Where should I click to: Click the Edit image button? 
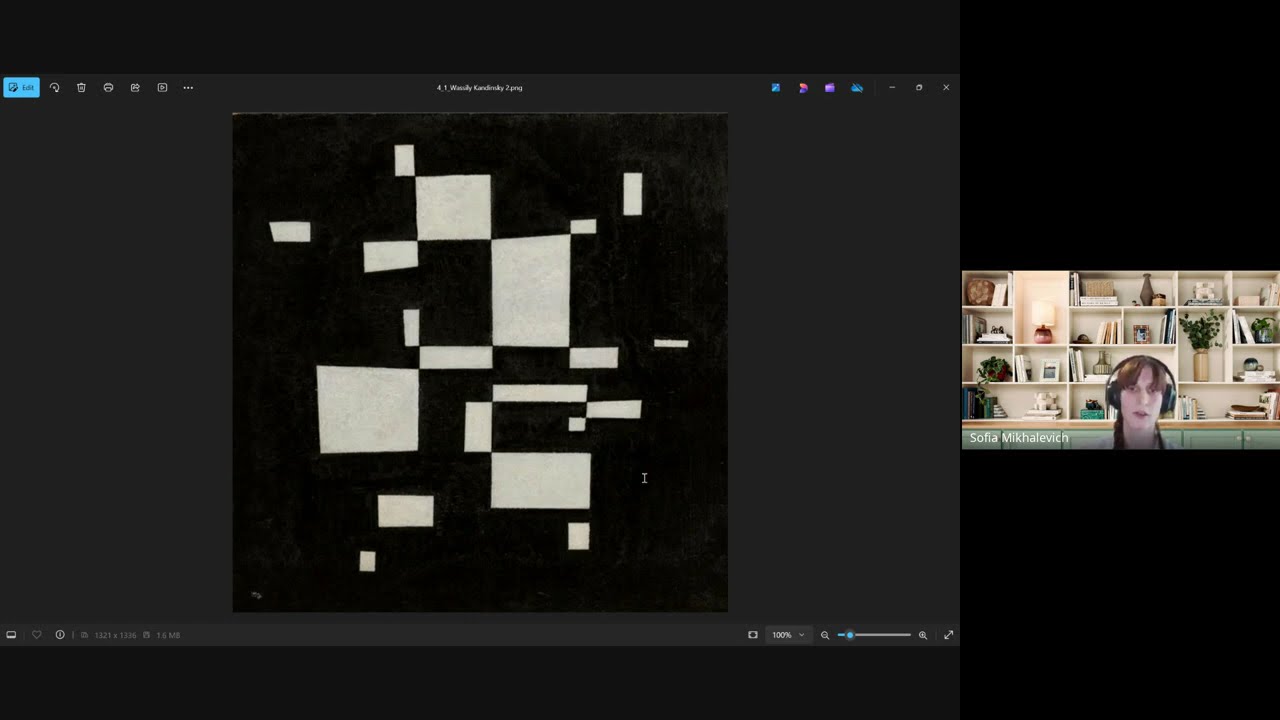click(21, 88)
